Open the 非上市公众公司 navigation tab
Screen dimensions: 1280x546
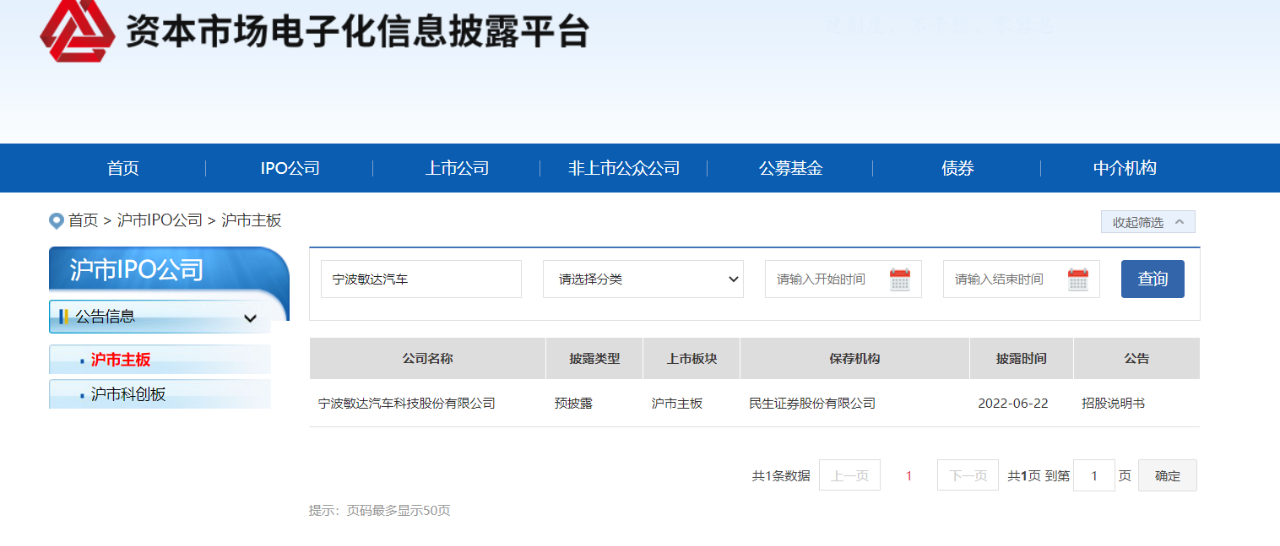[624, 168]
